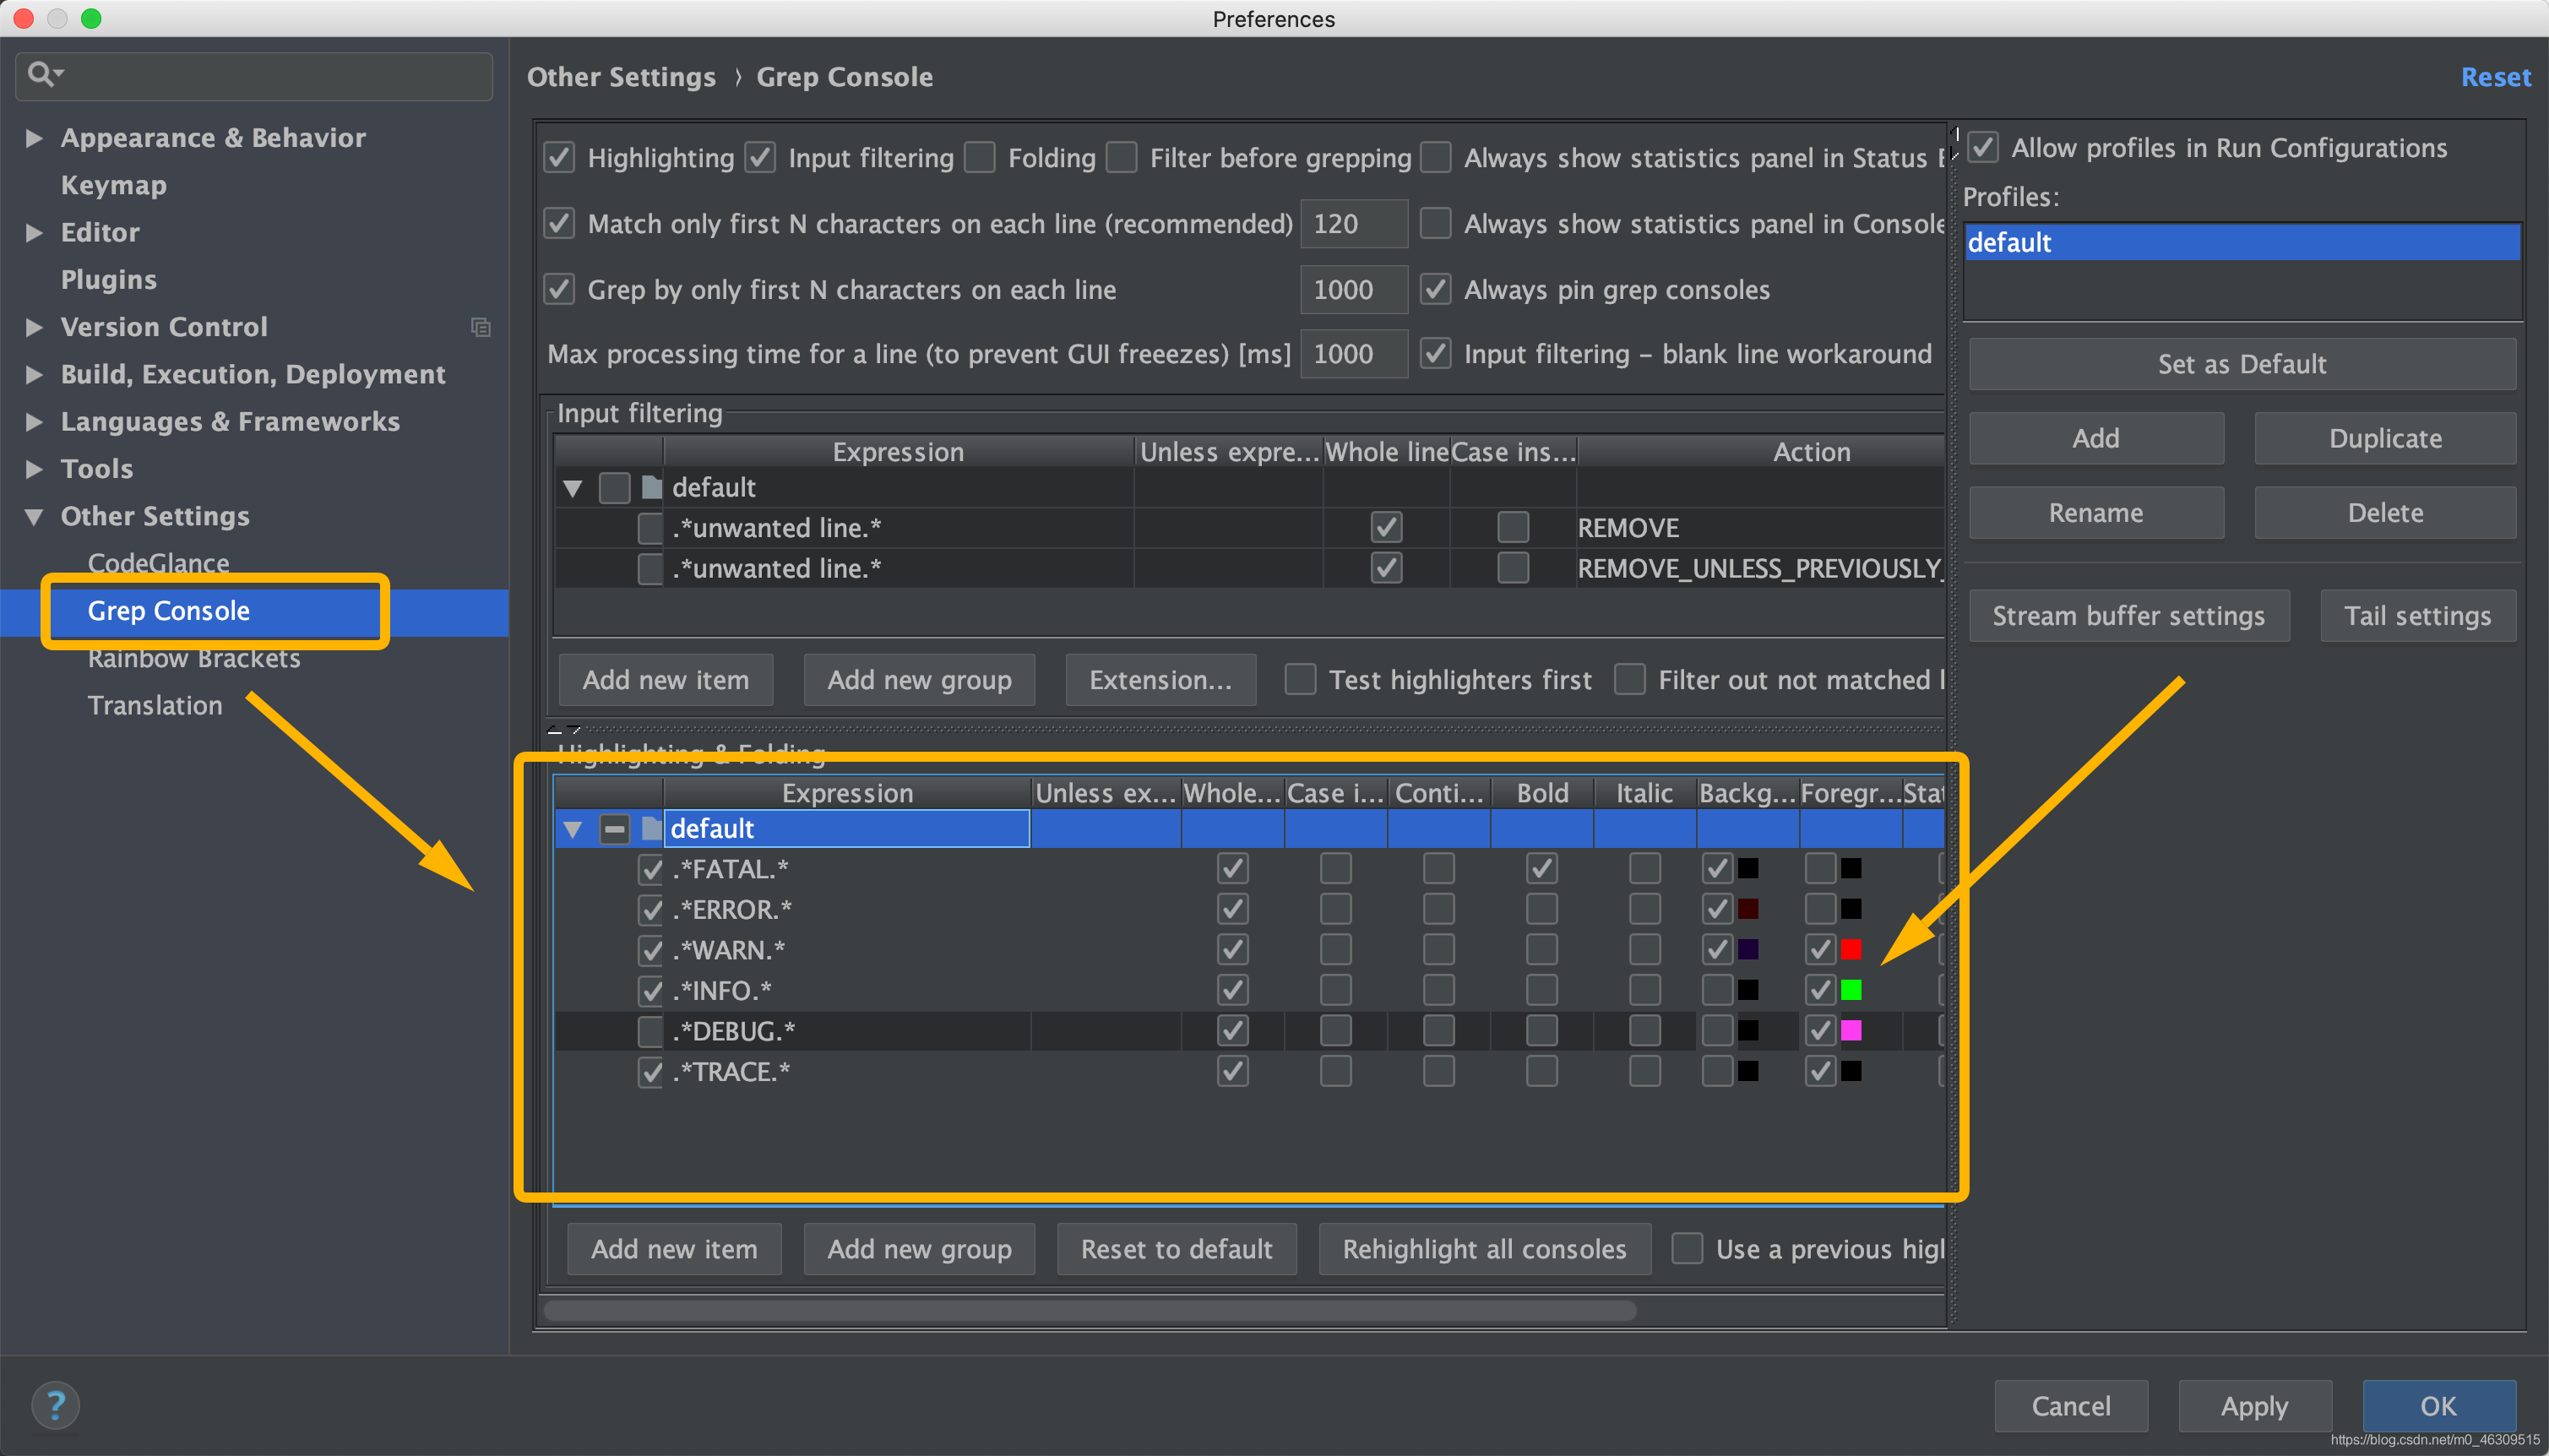Click the Stream buffer settings button icon

[x=2129, y=614]
